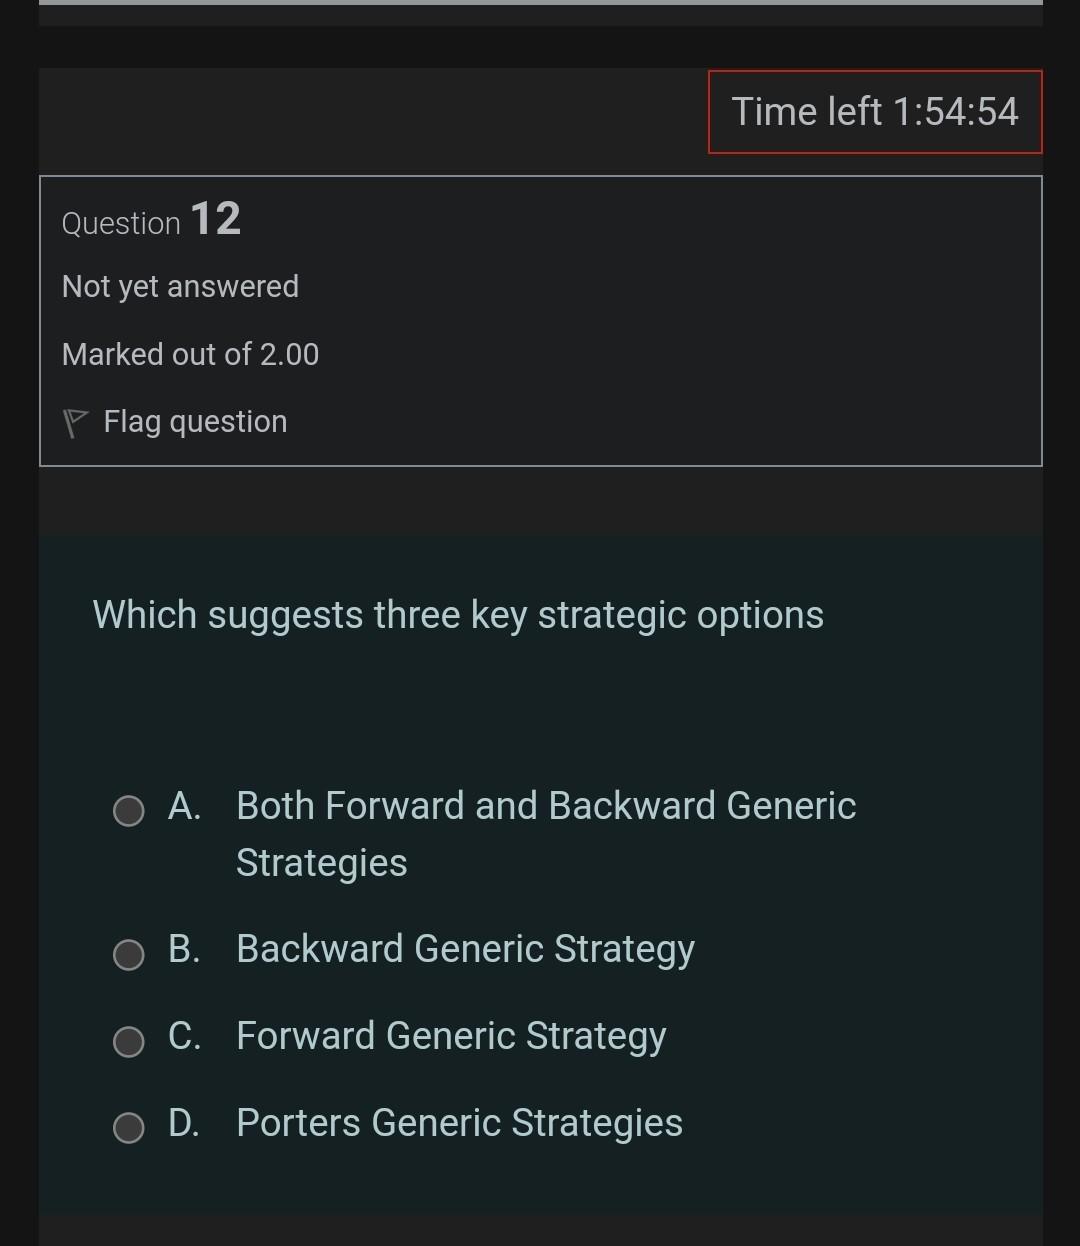Click the Time left 1:54:54 timer box

click(875, 111)
